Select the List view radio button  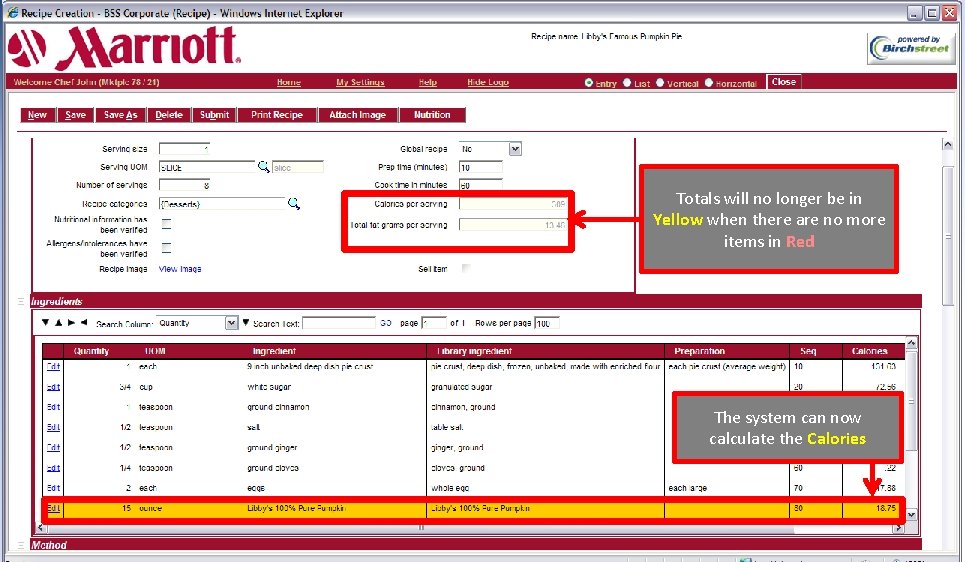click(x=627, y=82)
